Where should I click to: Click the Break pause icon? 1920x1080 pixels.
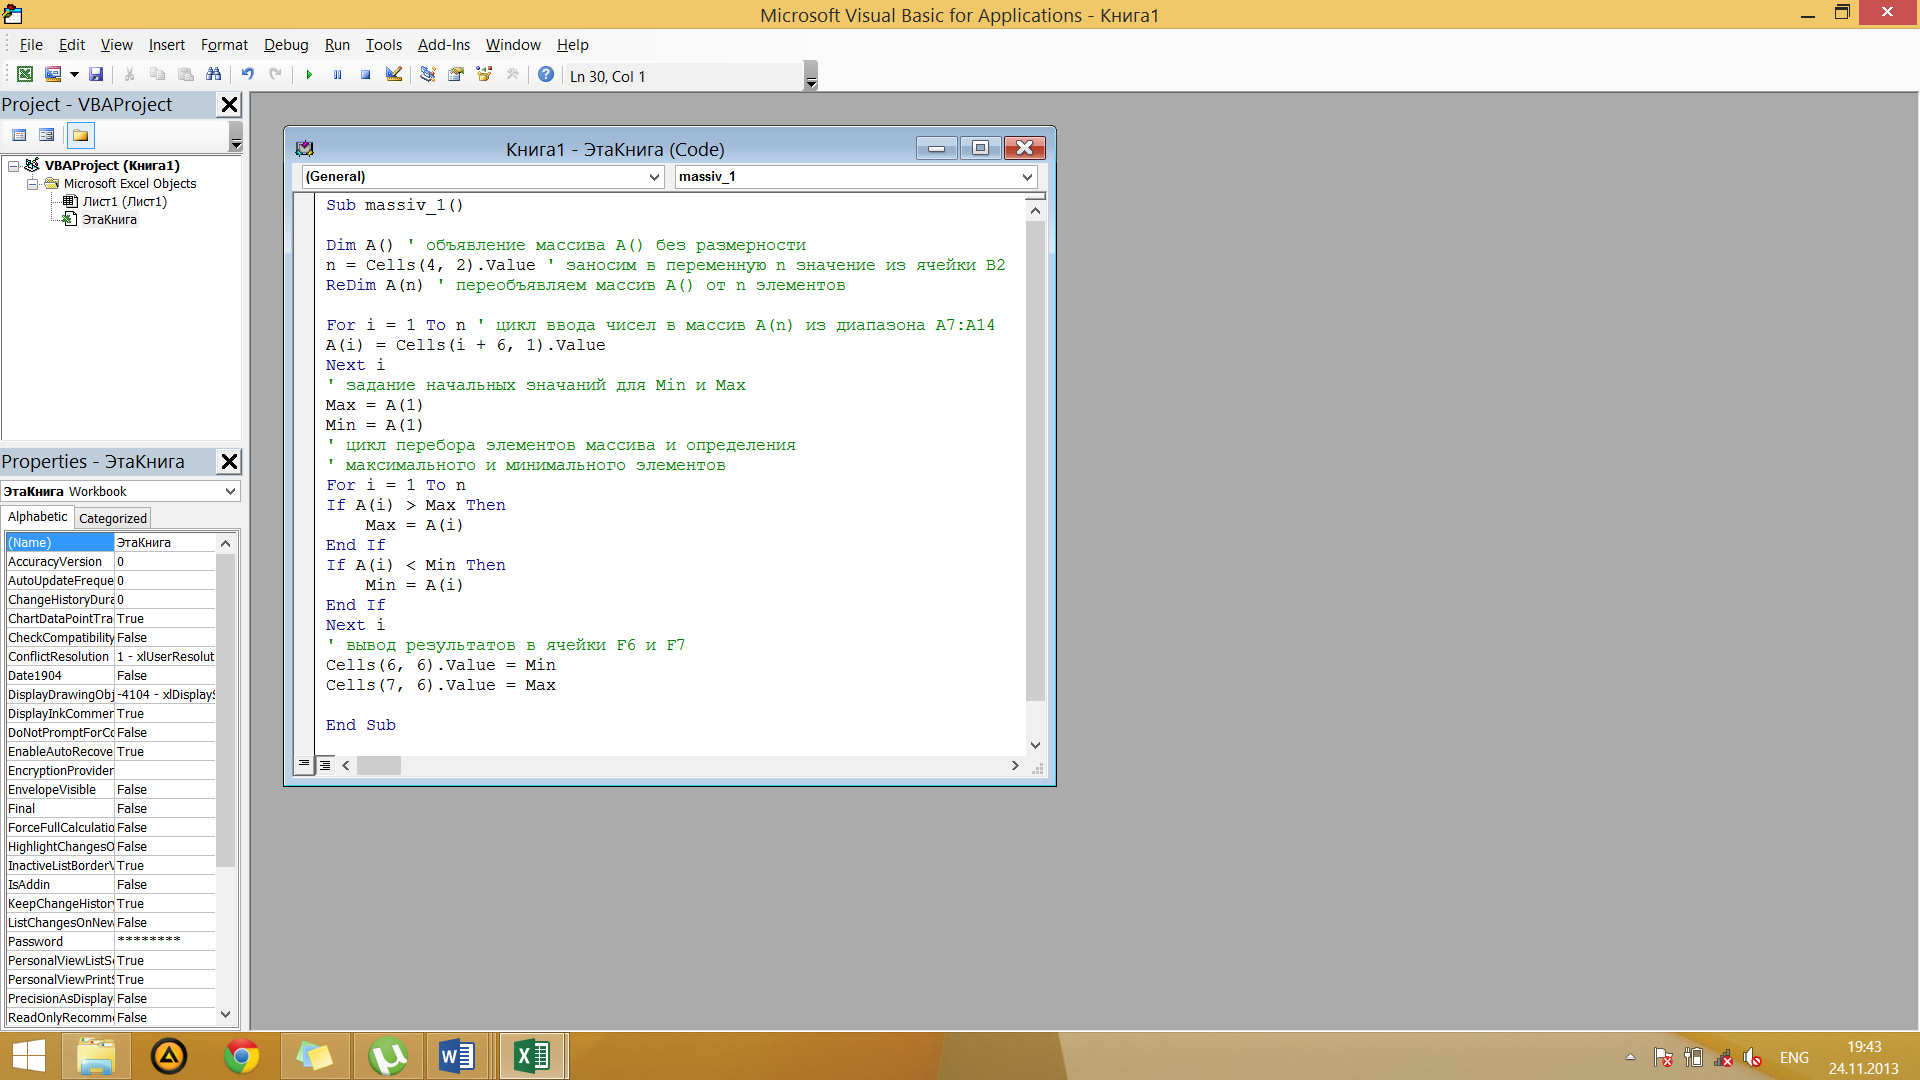point(337,74)
